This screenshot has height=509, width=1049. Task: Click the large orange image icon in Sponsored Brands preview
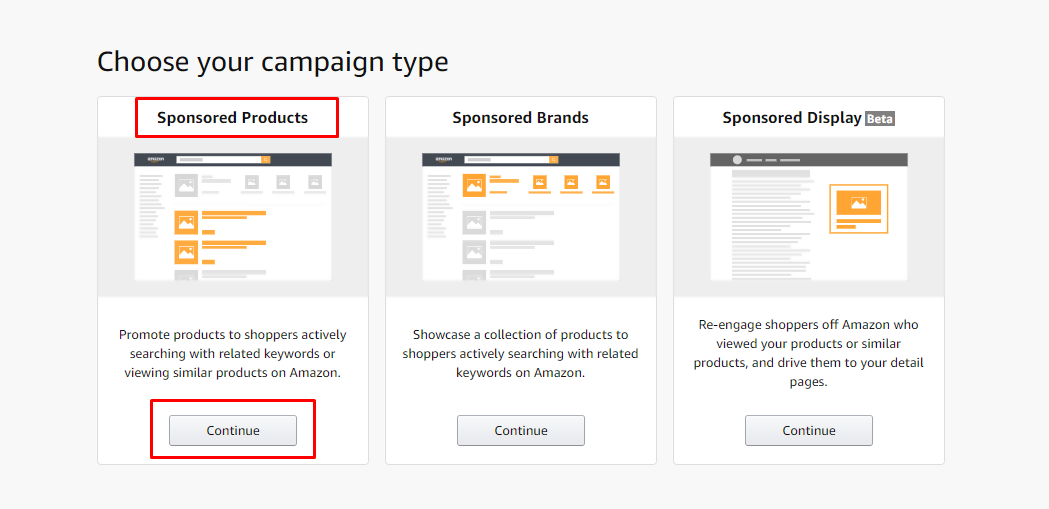click(x=474, y=185)
